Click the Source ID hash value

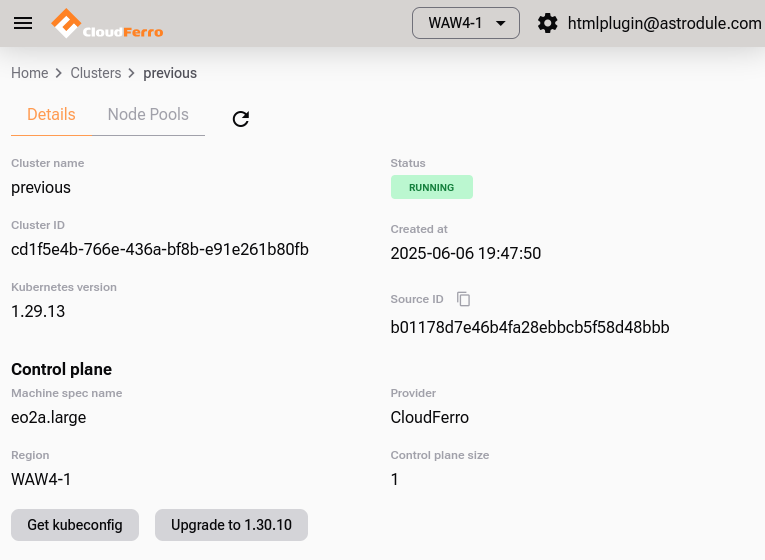click(x=529, y=327)
